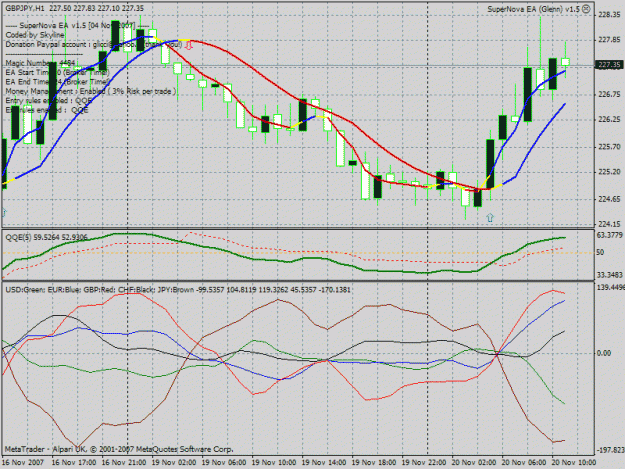Click the -197.823 scale value
Viewport: 625px width, 469px height.
(x=611, y=450)
